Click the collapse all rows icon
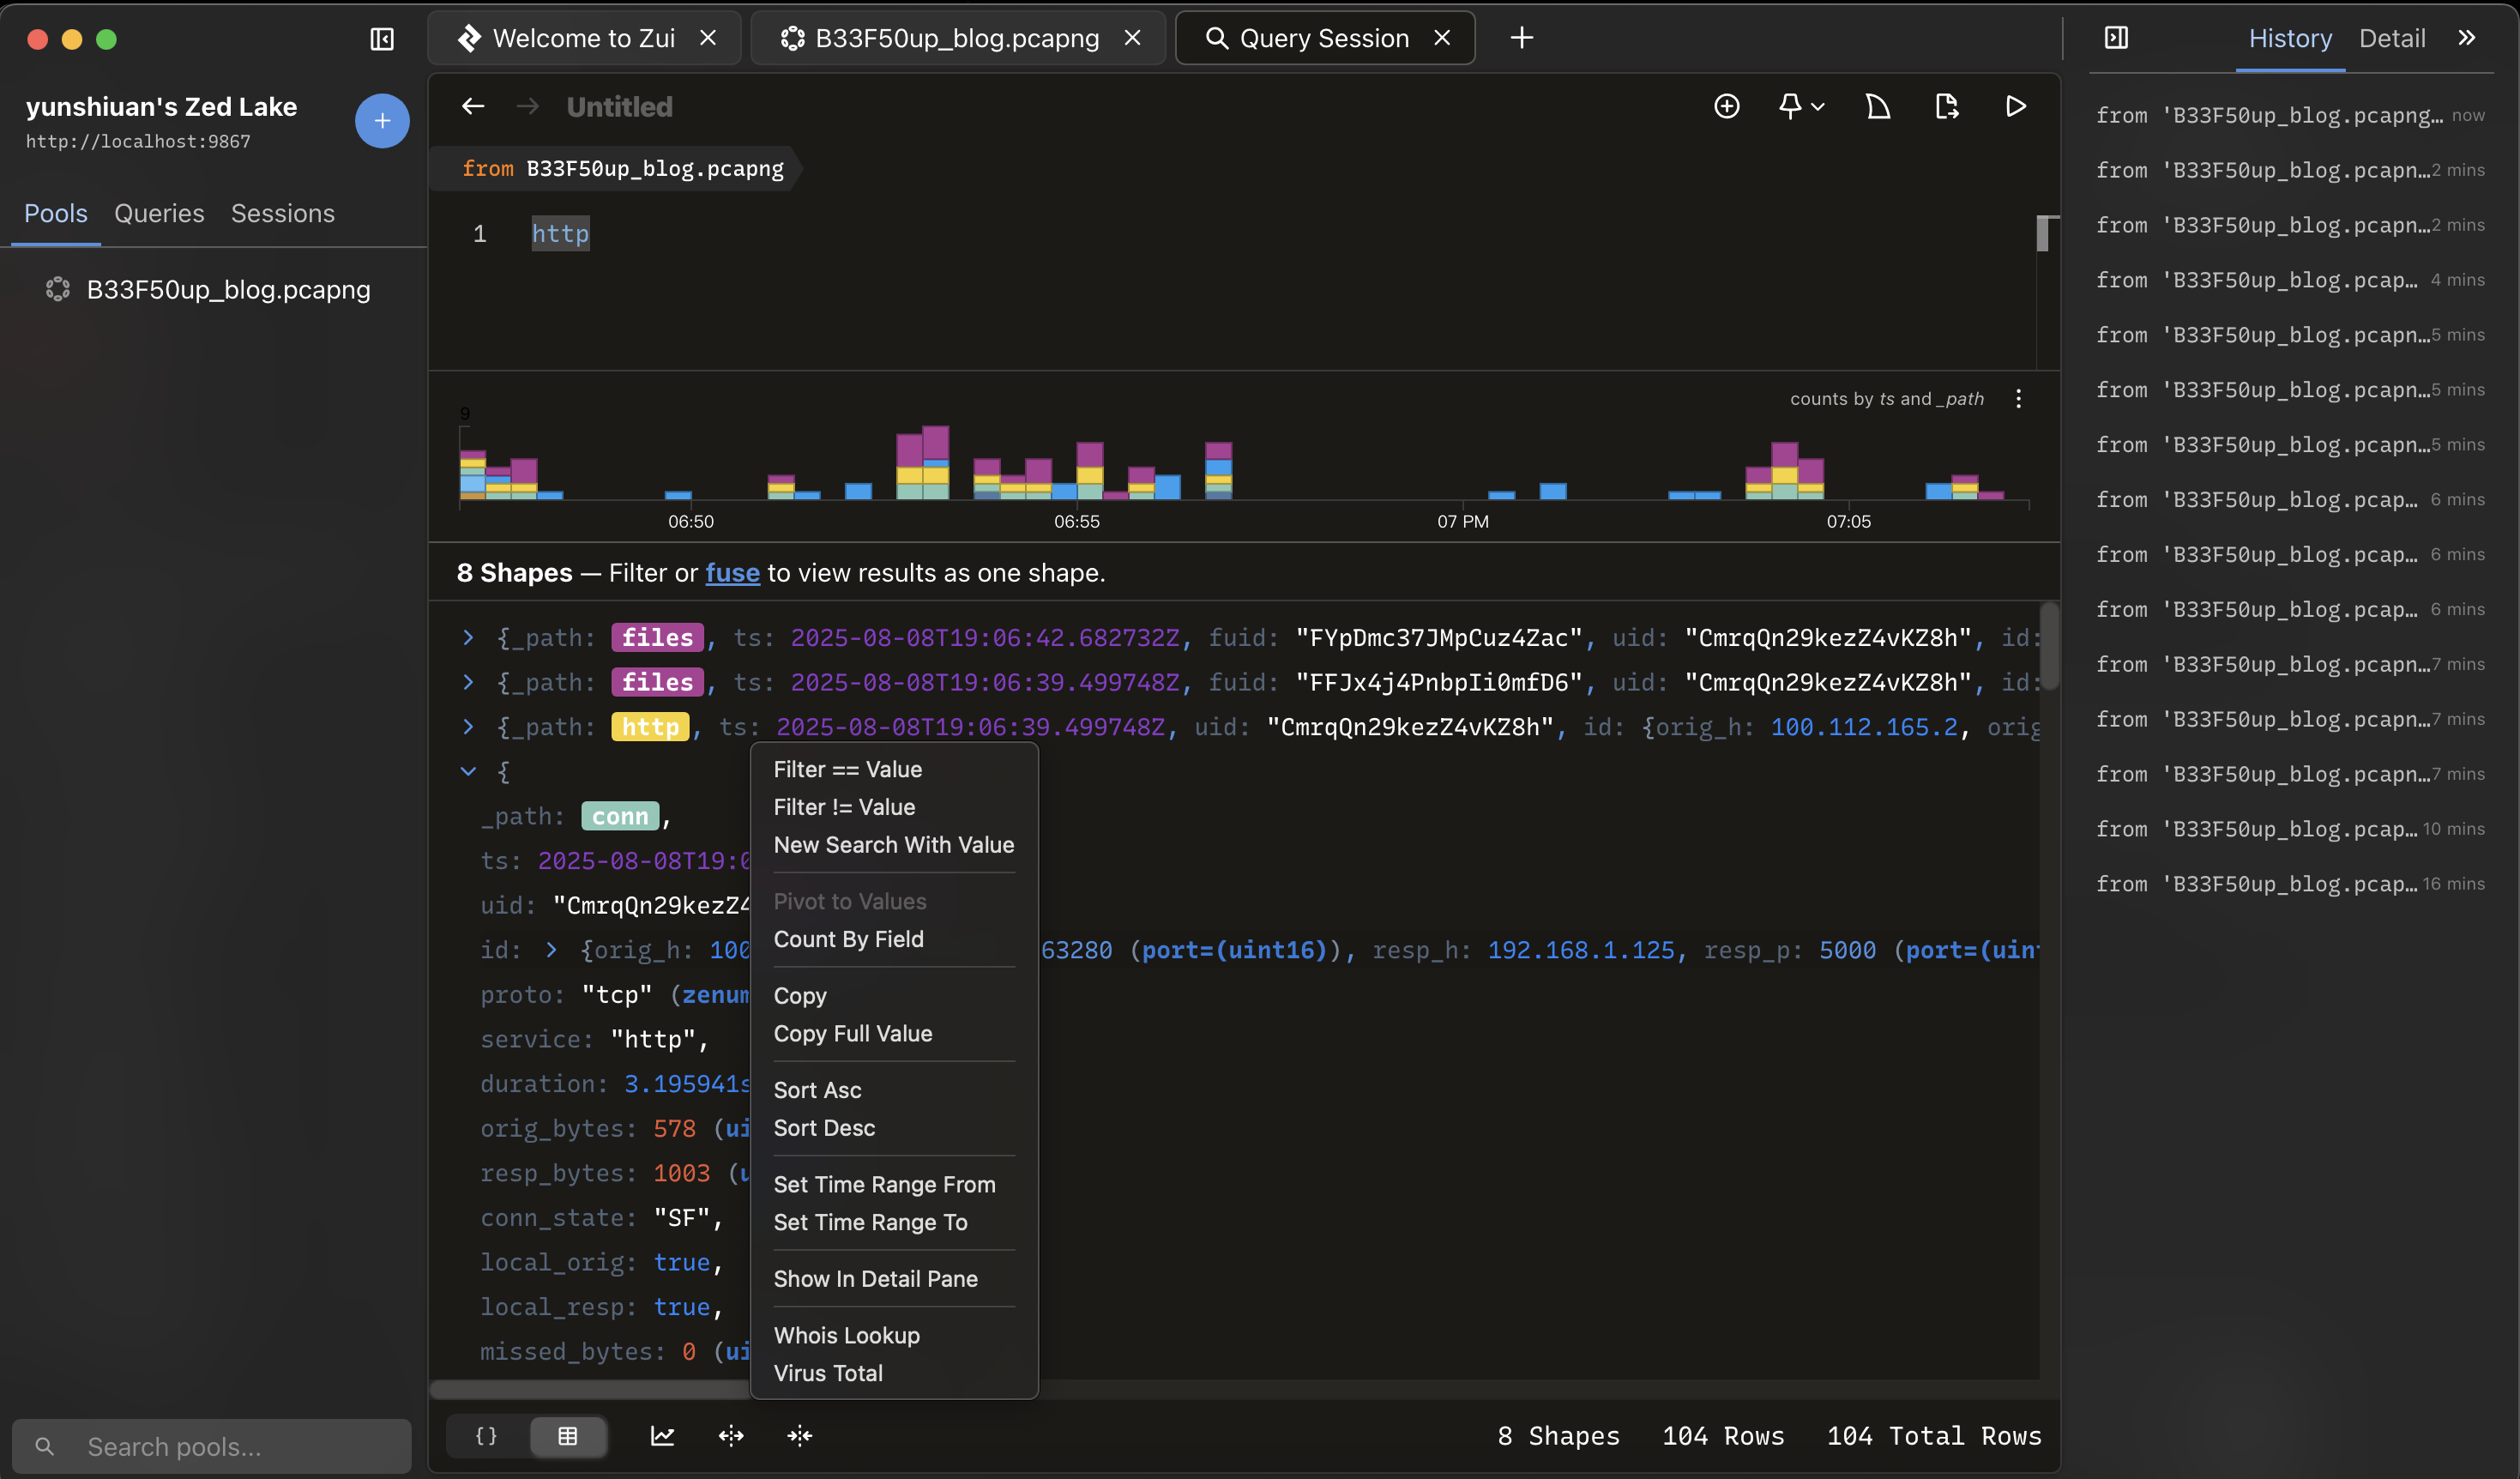The image size is (2520, 1479). [799, 1436]
